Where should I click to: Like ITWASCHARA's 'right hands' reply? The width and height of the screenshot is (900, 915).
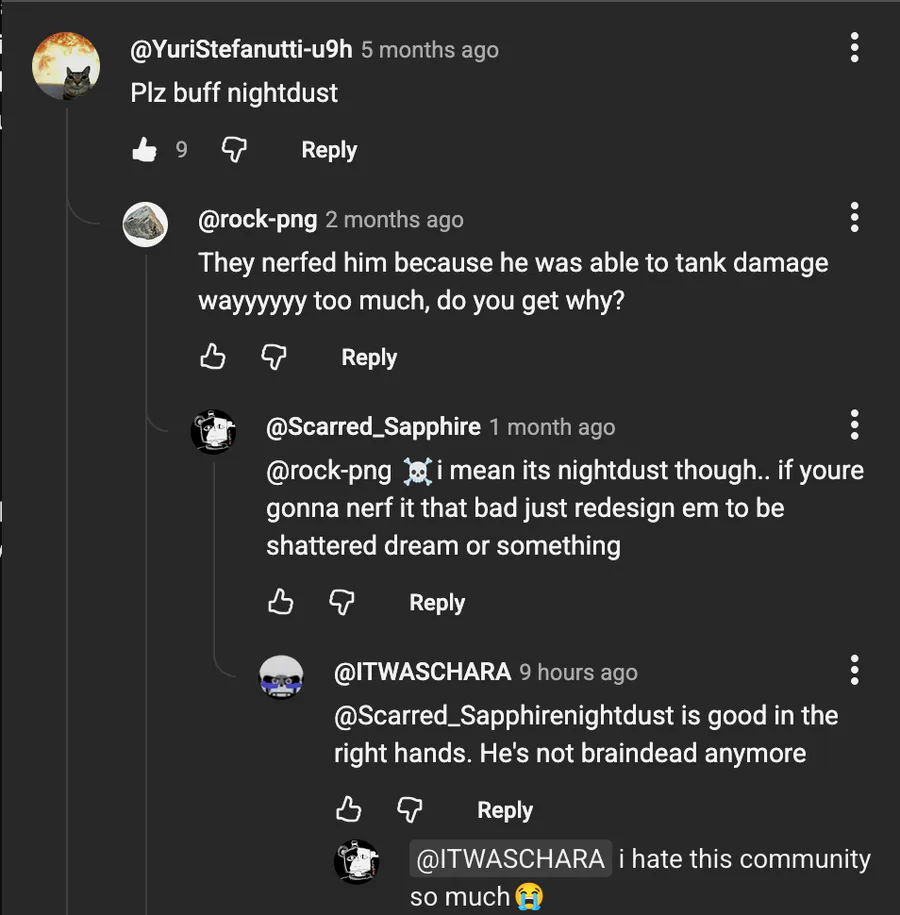coord(349,809)
